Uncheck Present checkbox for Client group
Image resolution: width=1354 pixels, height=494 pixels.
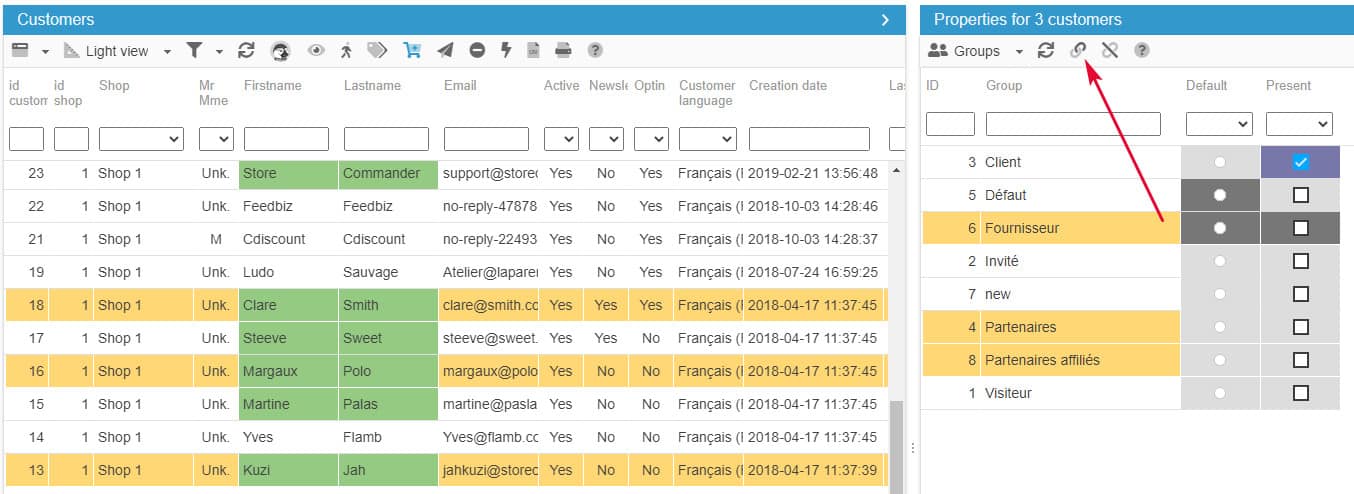pos(1300,162)
